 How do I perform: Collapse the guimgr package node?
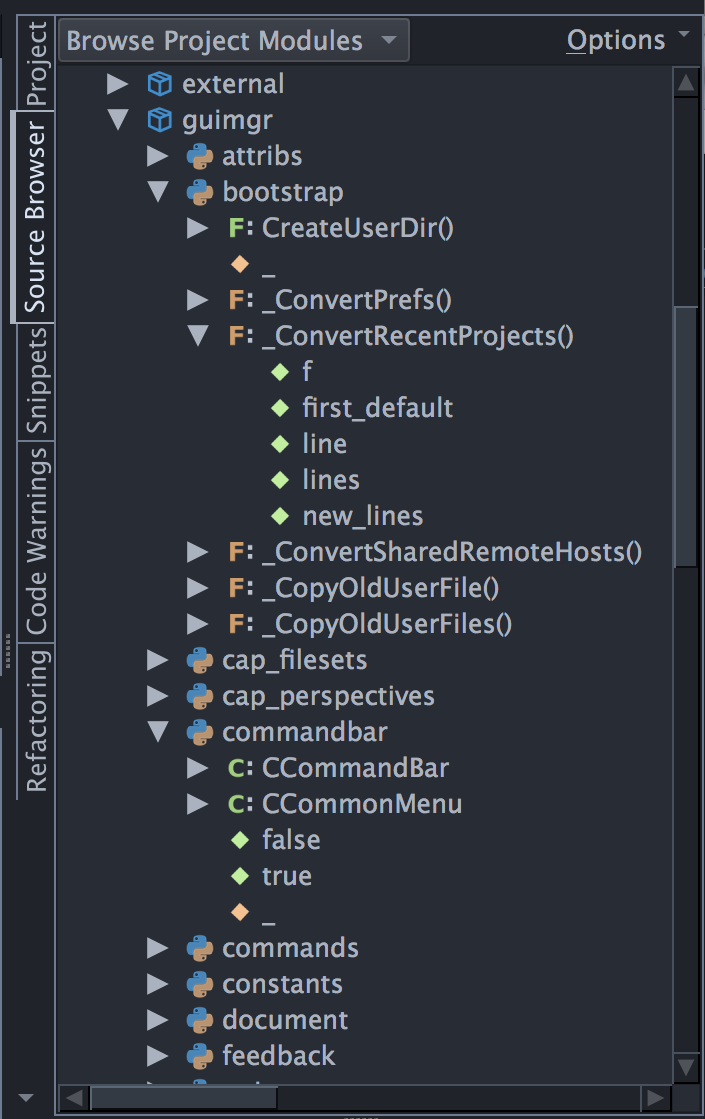118,120
